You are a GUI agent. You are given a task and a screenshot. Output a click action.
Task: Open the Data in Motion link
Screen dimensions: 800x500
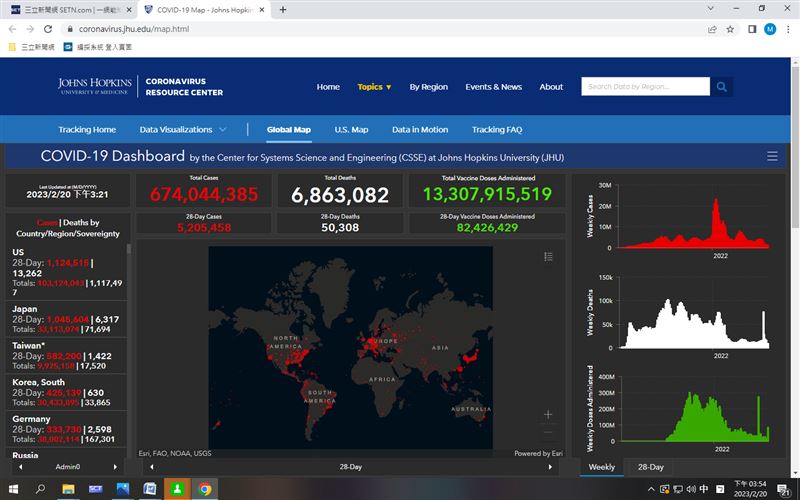pyautogui.click(x=420, y=130)
